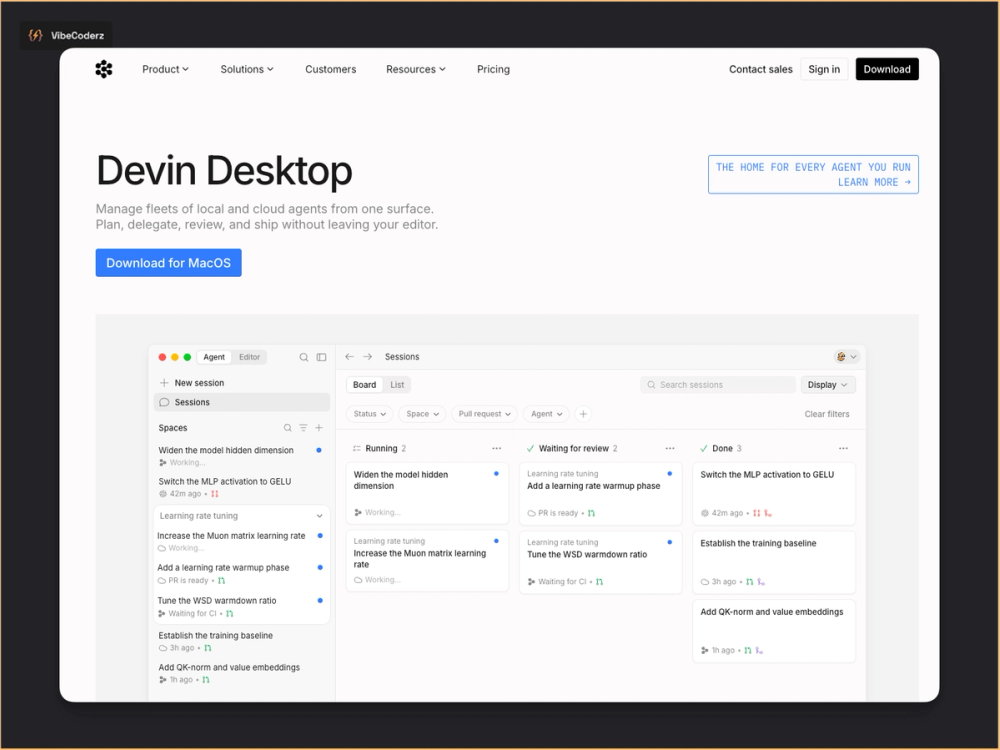Click the search icon beside the Editor tab
This screenshot has height=750, width=1000.
304,357
